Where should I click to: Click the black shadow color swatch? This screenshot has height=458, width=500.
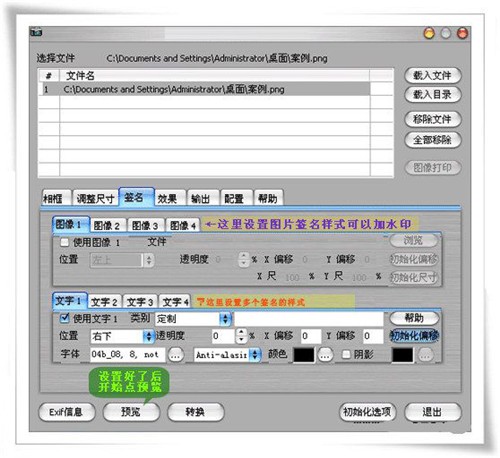pos(403,355)
